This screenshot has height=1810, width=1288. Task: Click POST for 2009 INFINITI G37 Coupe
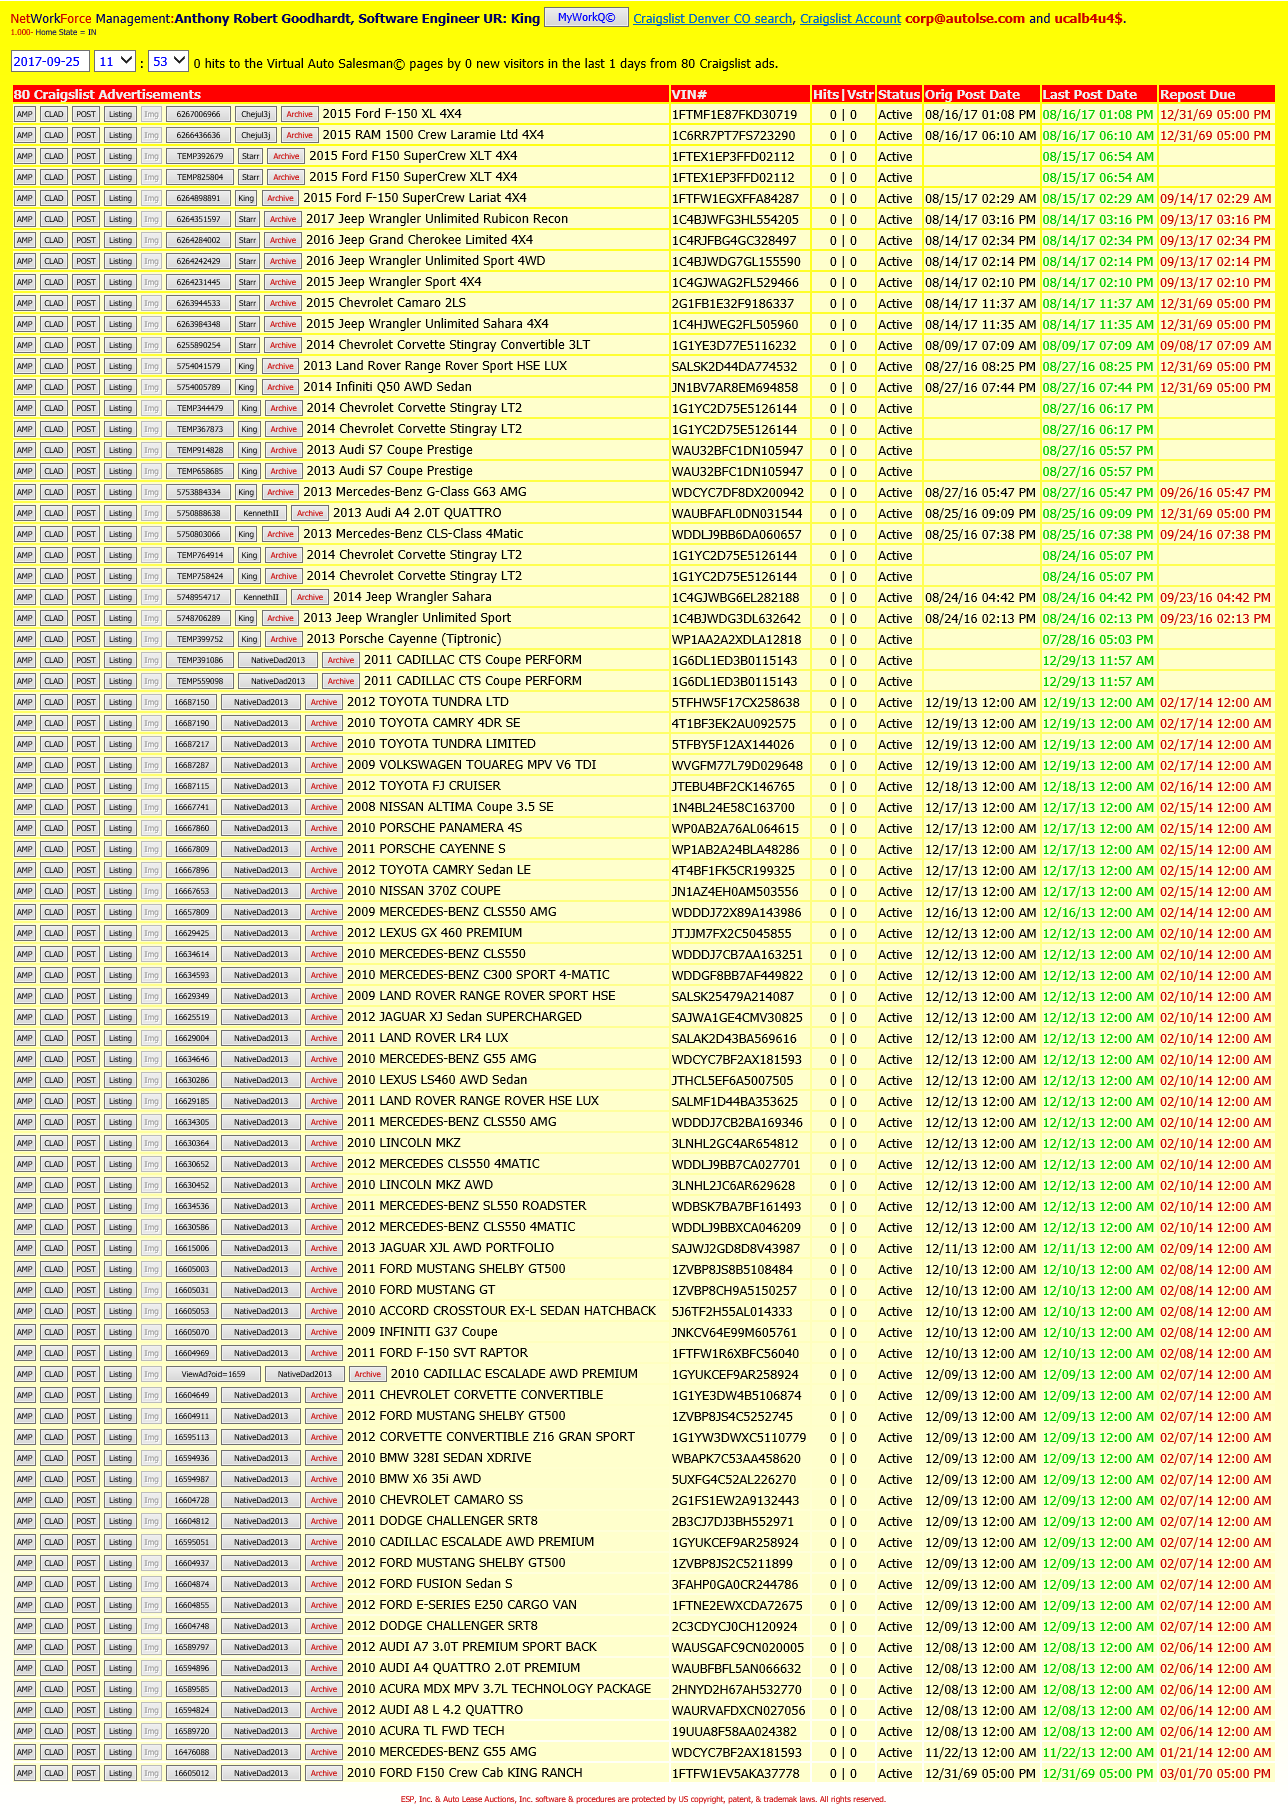pos(86,1332)
